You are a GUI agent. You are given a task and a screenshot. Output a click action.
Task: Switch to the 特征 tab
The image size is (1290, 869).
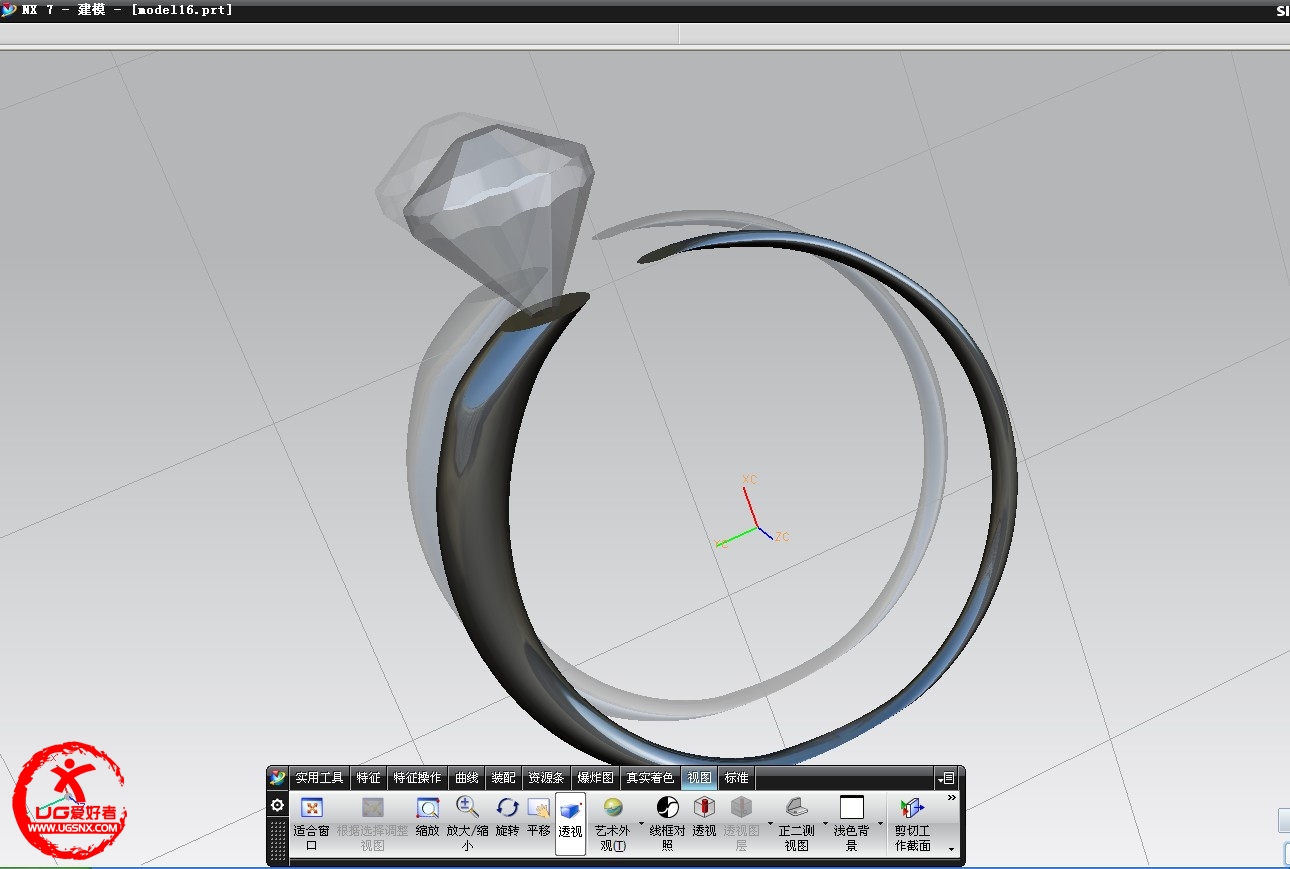[x=368, y=778]
